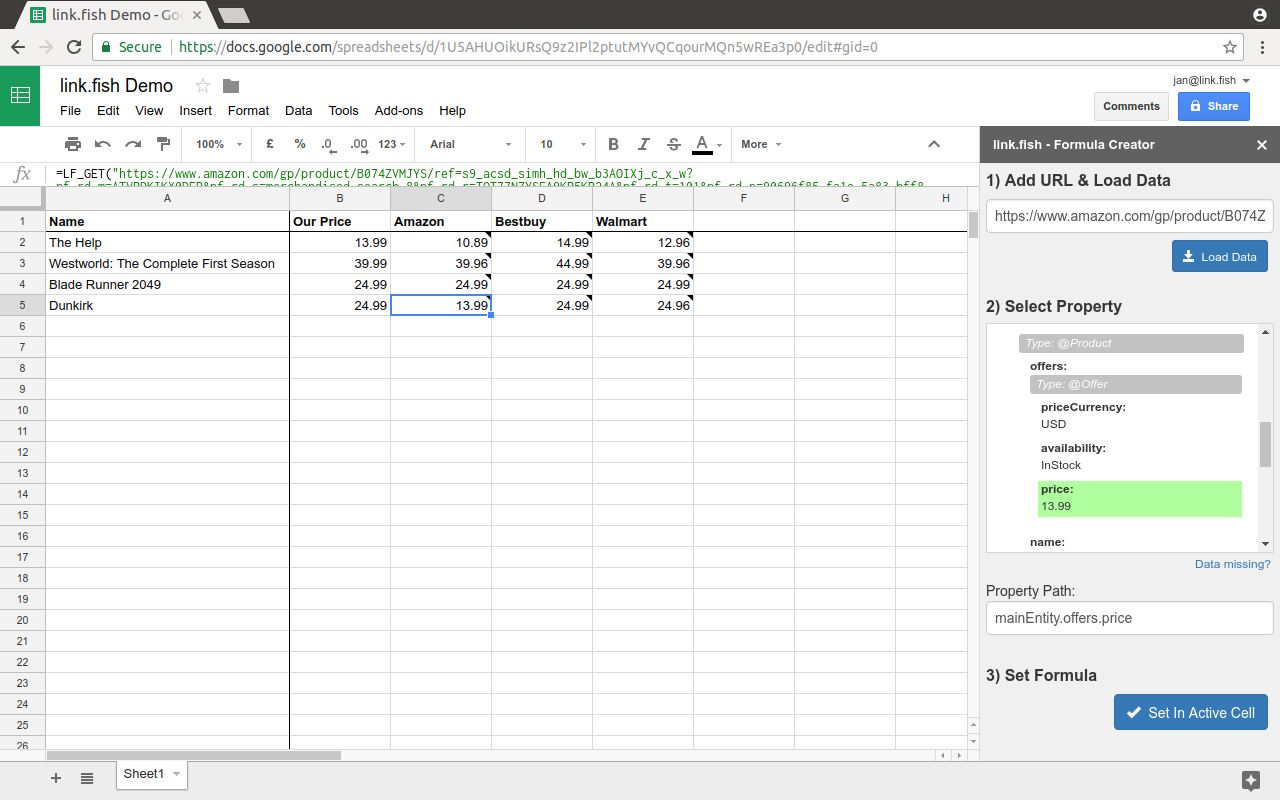Format as percent icon
The width and height of the screenshot is (1280, 800).
click(300, 144)
